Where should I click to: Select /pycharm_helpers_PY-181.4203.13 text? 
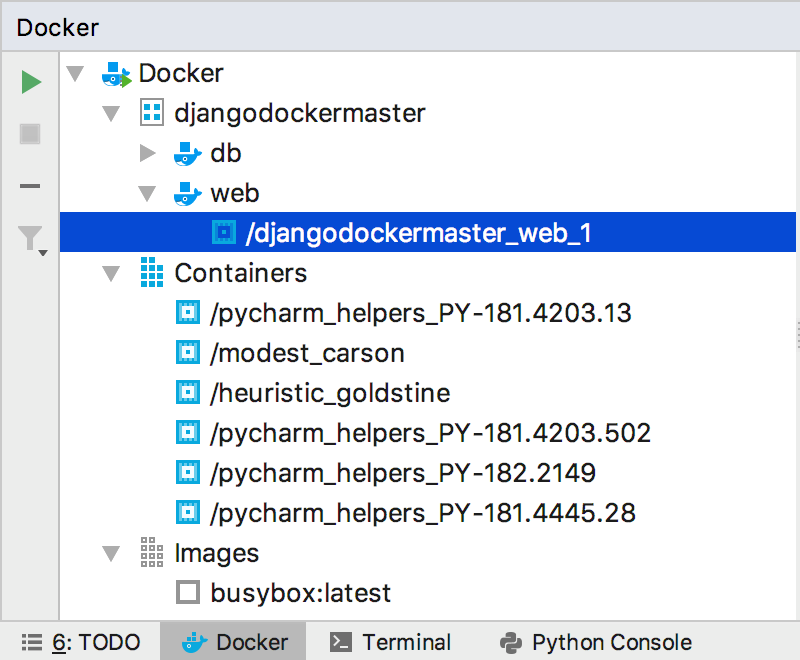tap(420, 313)
